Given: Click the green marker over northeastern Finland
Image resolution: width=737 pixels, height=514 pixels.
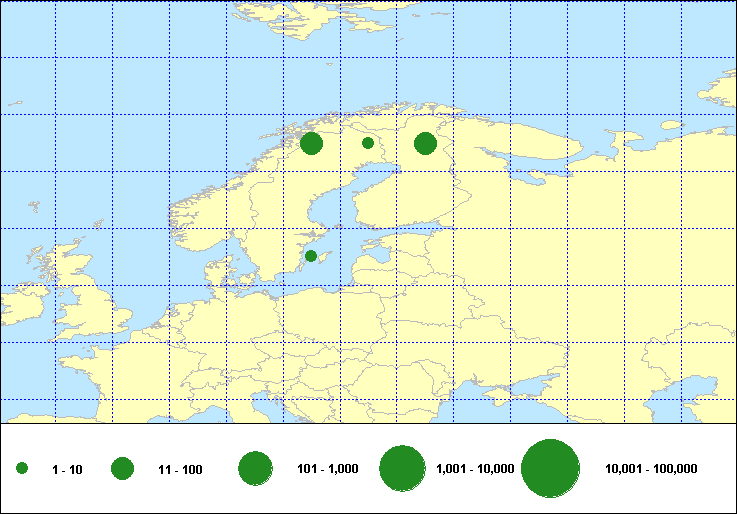Looking at the screenshot, I should click(425, 144).
